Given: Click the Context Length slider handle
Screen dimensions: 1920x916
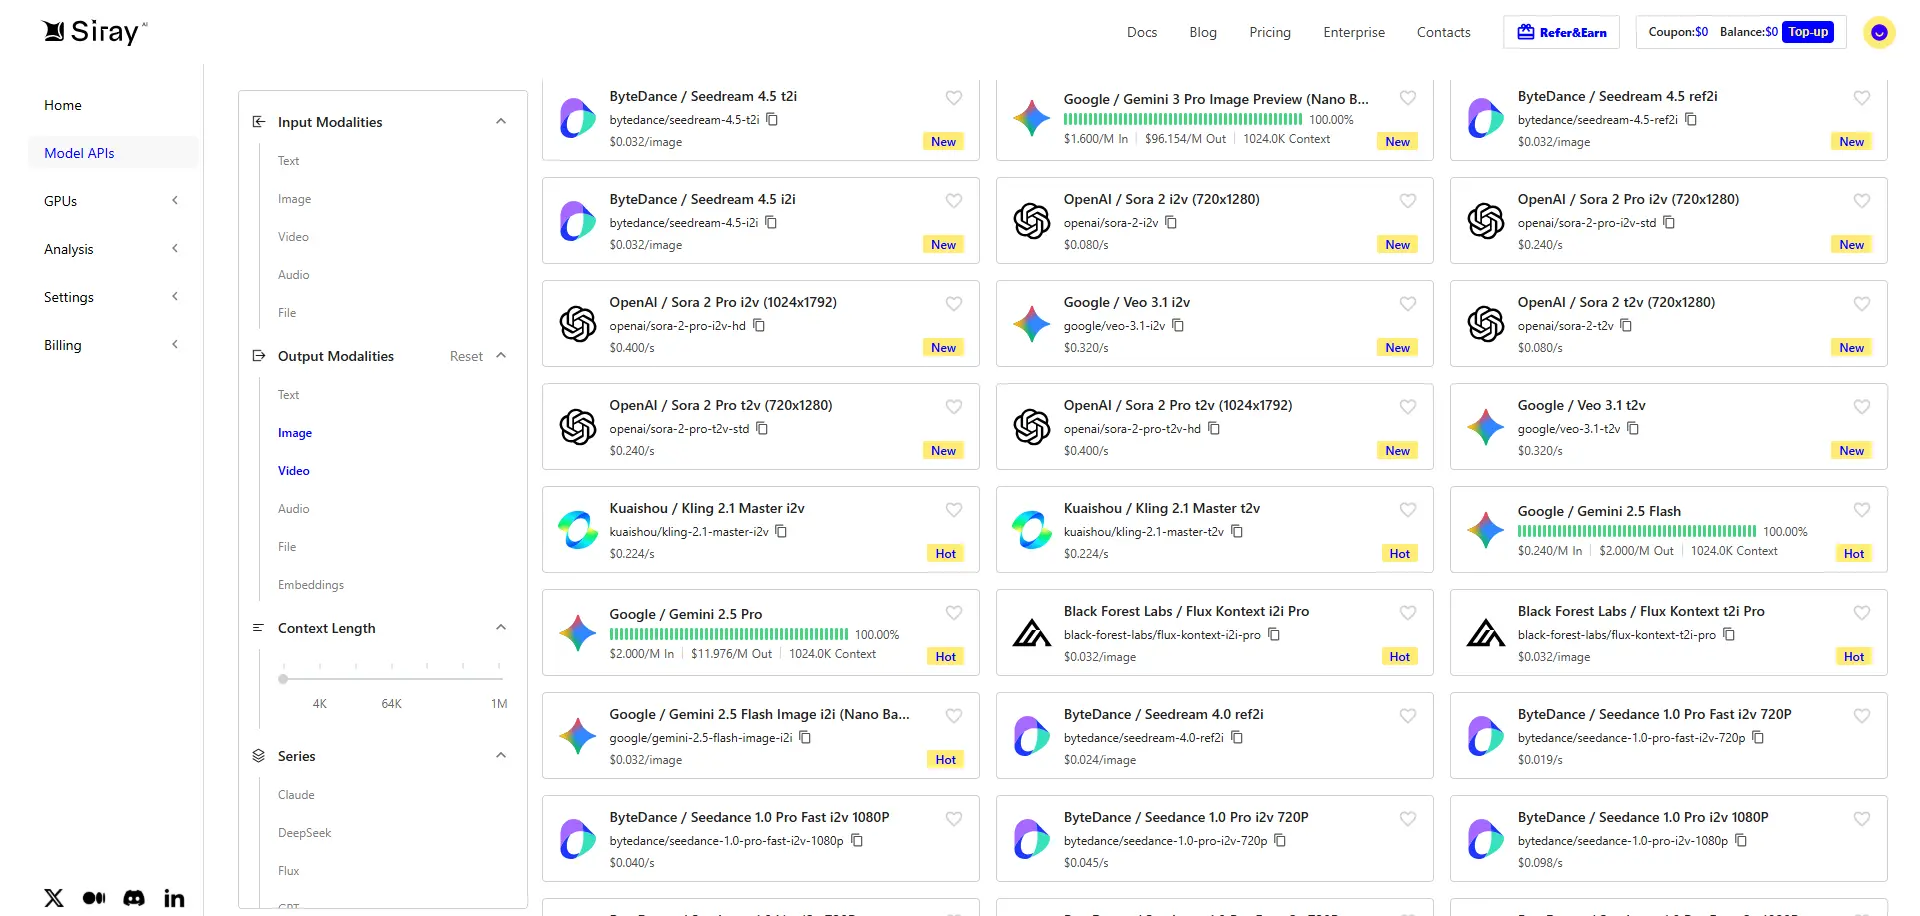Looking at the screenshot, I should (x=283, y=679).
